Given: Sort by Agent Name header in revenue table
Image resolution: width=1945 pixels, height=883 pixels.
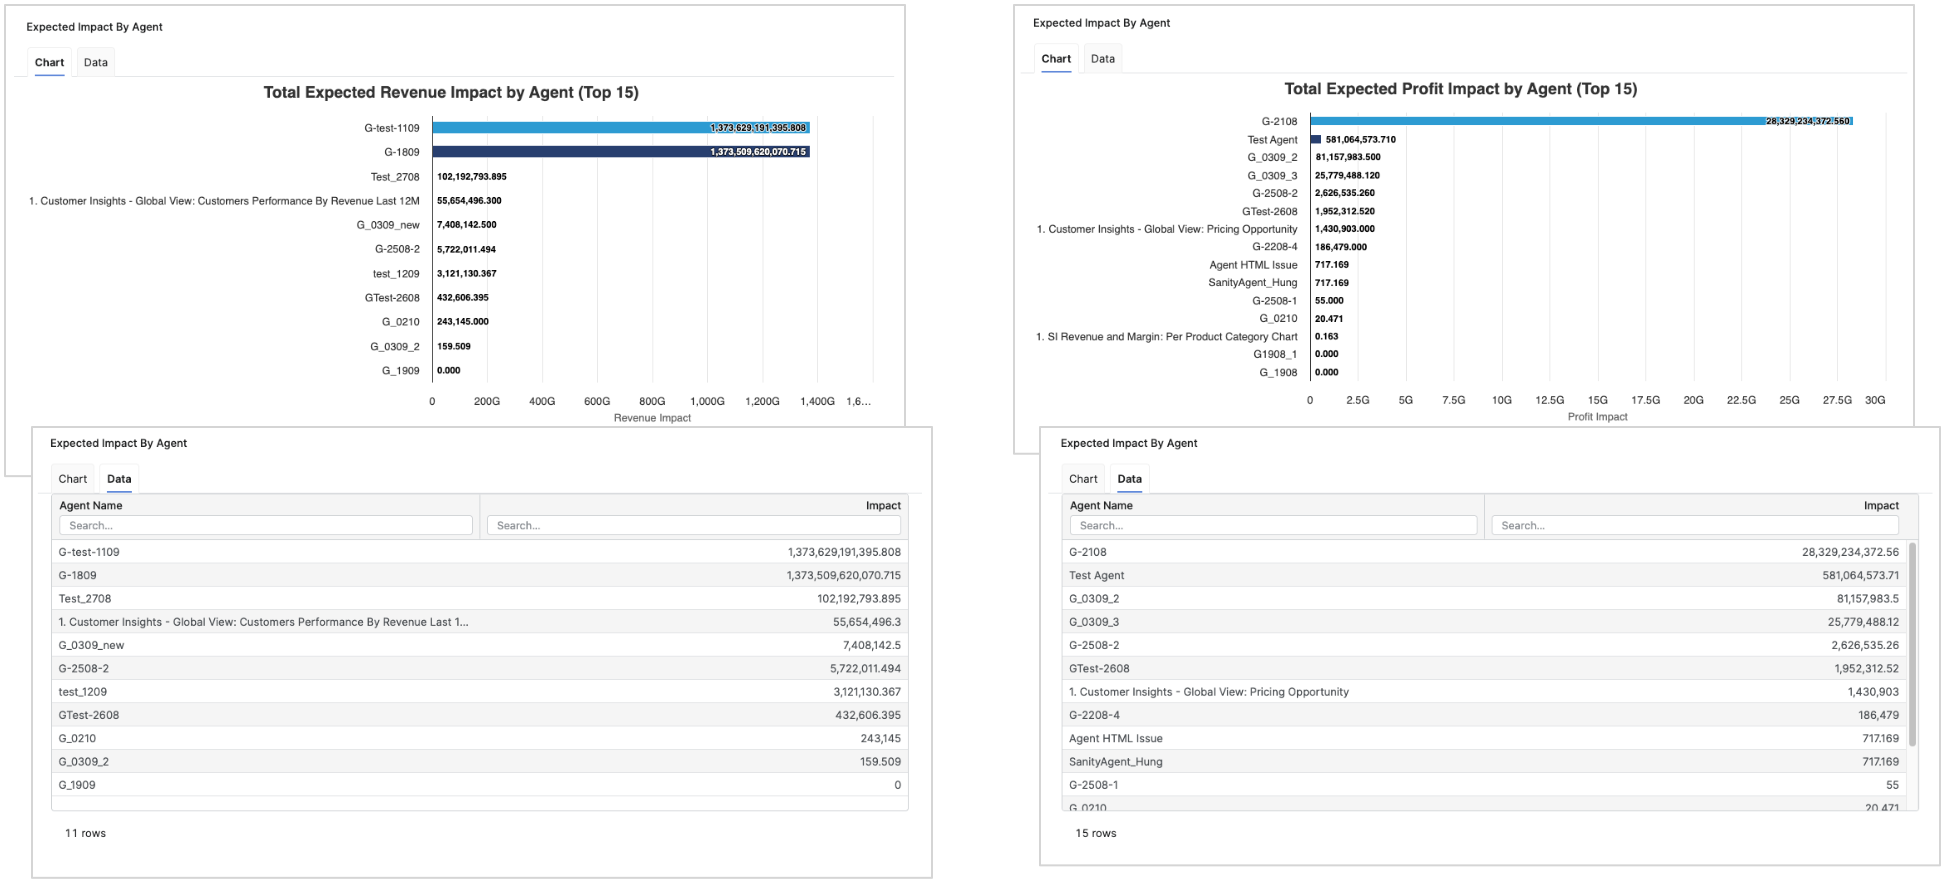Looking at the screenshot, I should point(91,506).
